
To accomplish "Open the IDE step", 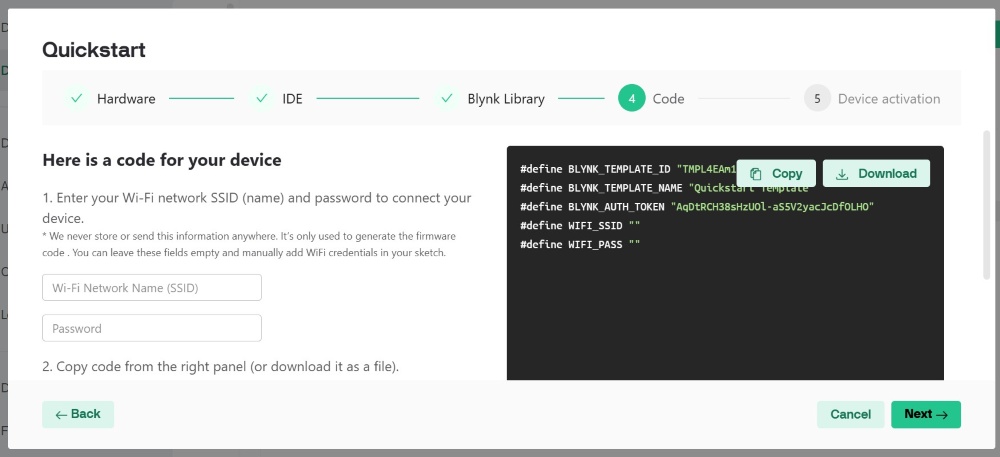I will [x=292, y=99].
